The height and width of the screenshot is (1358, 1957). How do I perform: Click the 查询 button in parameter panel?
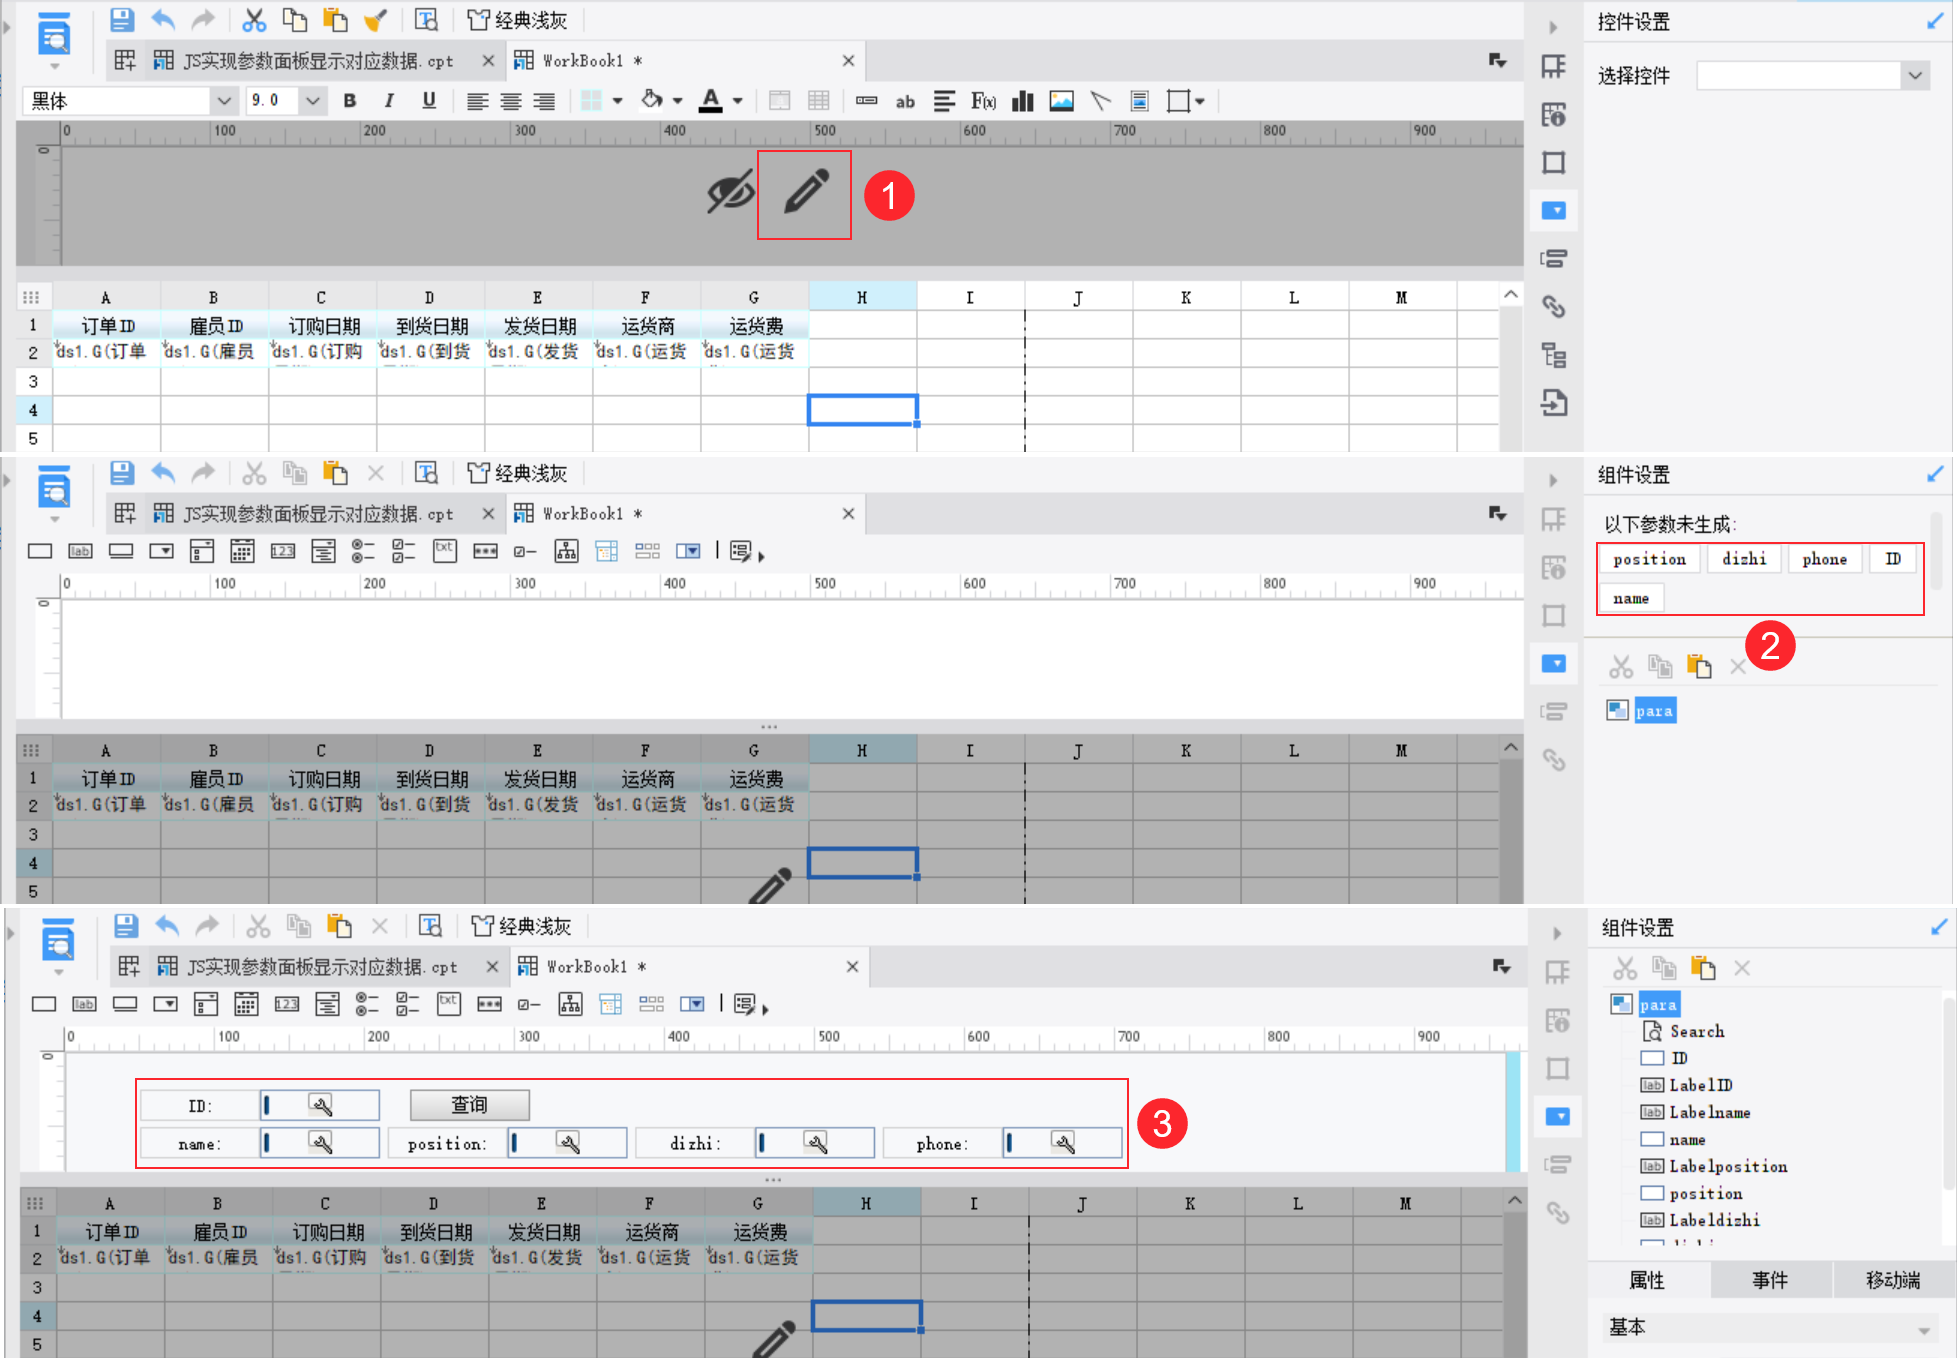point(469,1105)
